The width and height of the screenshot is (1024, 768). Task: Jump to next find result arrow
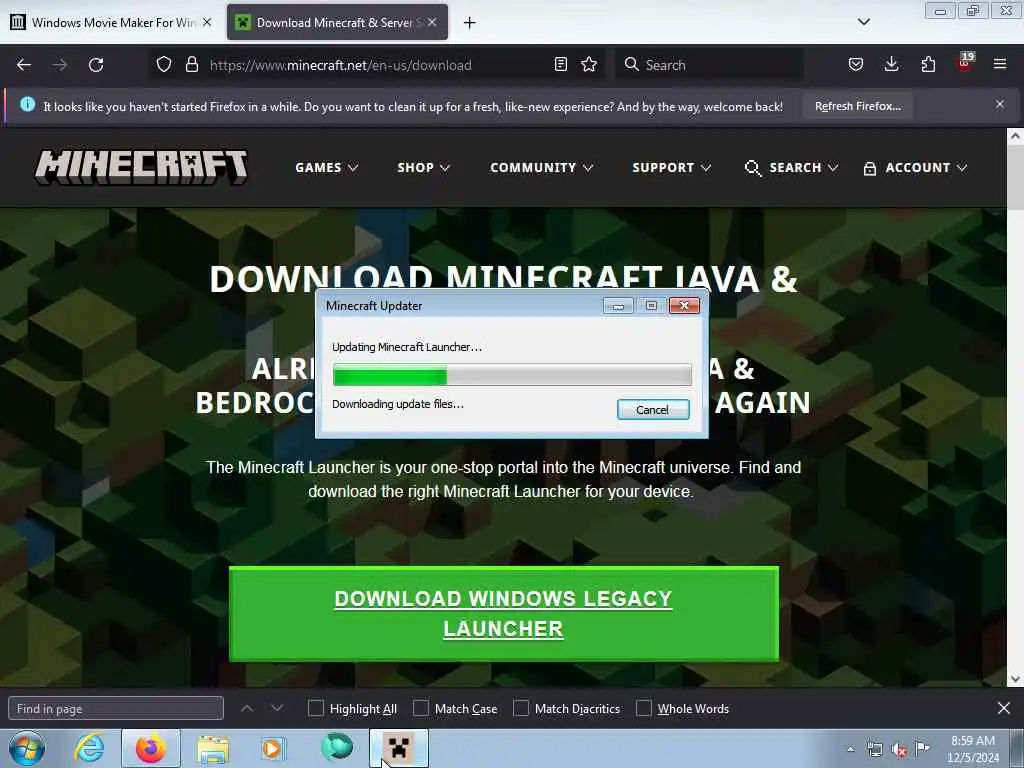(277, 708)
